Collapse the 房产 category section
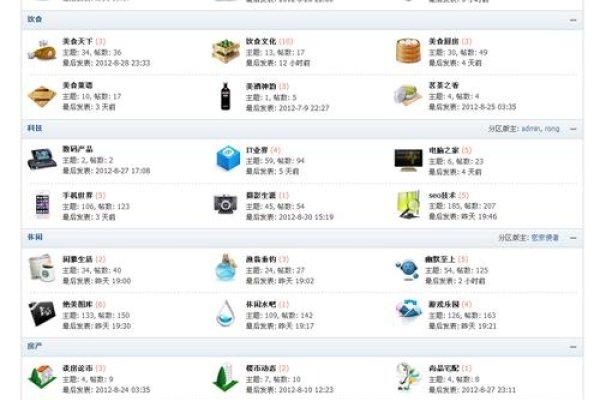Viewport: 600px width, 400px height. (x=573, y=346)
